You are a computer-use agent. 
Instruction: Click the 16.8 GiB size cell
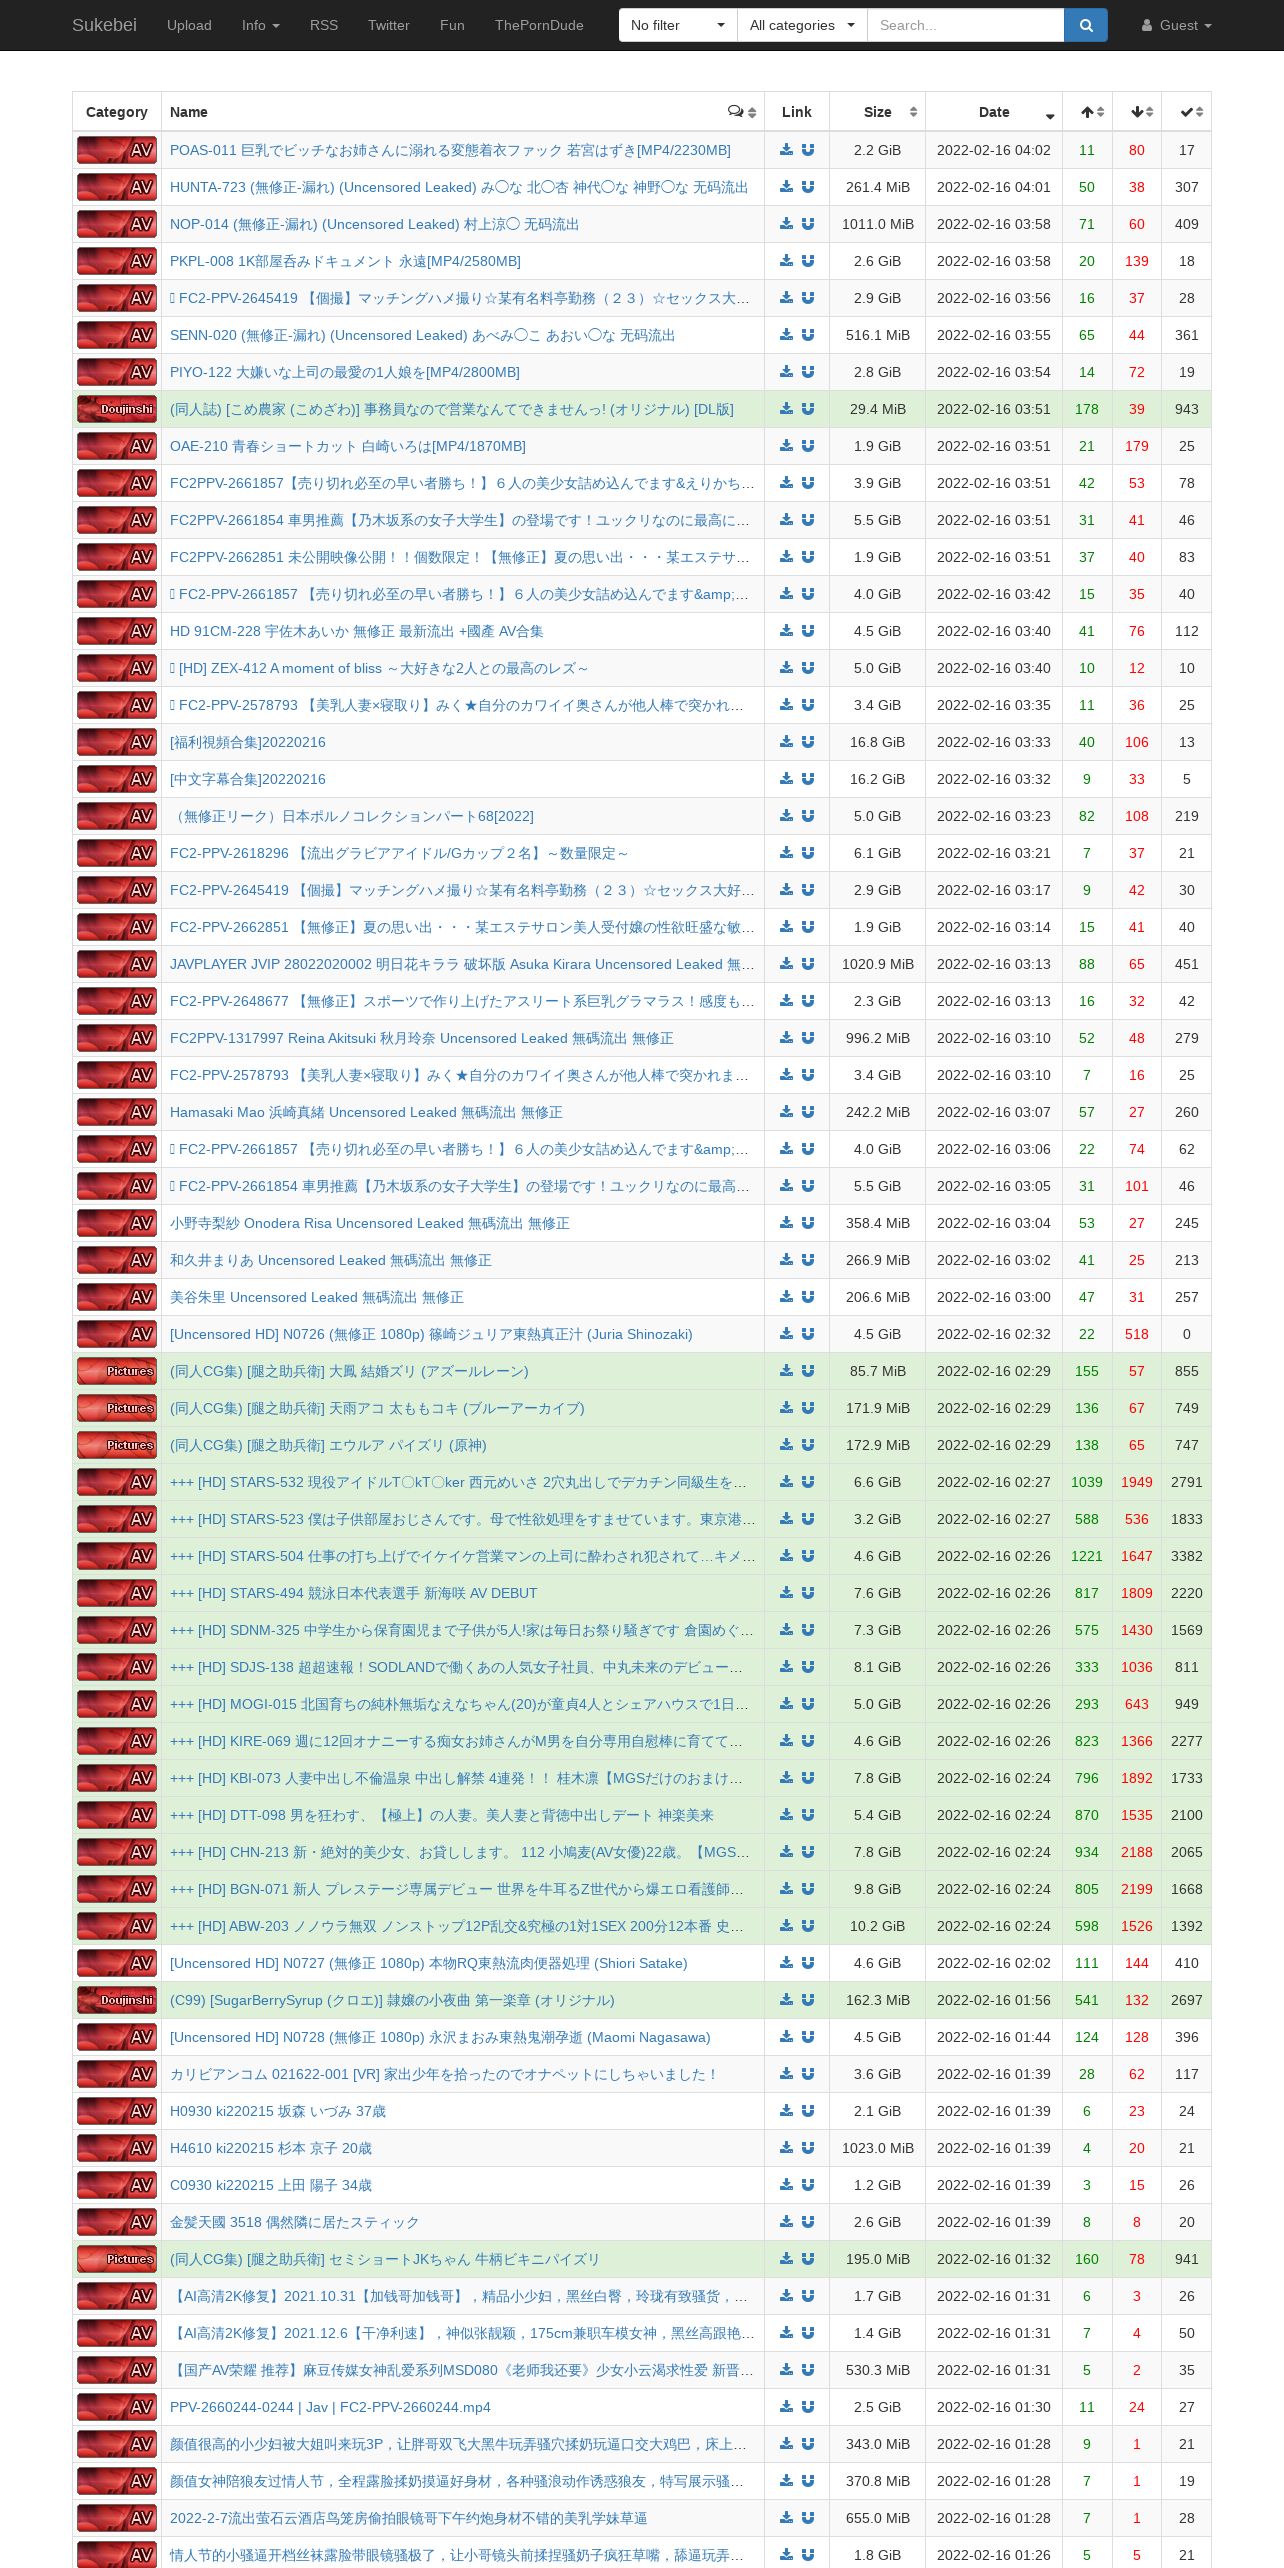(x=877, y=742)
